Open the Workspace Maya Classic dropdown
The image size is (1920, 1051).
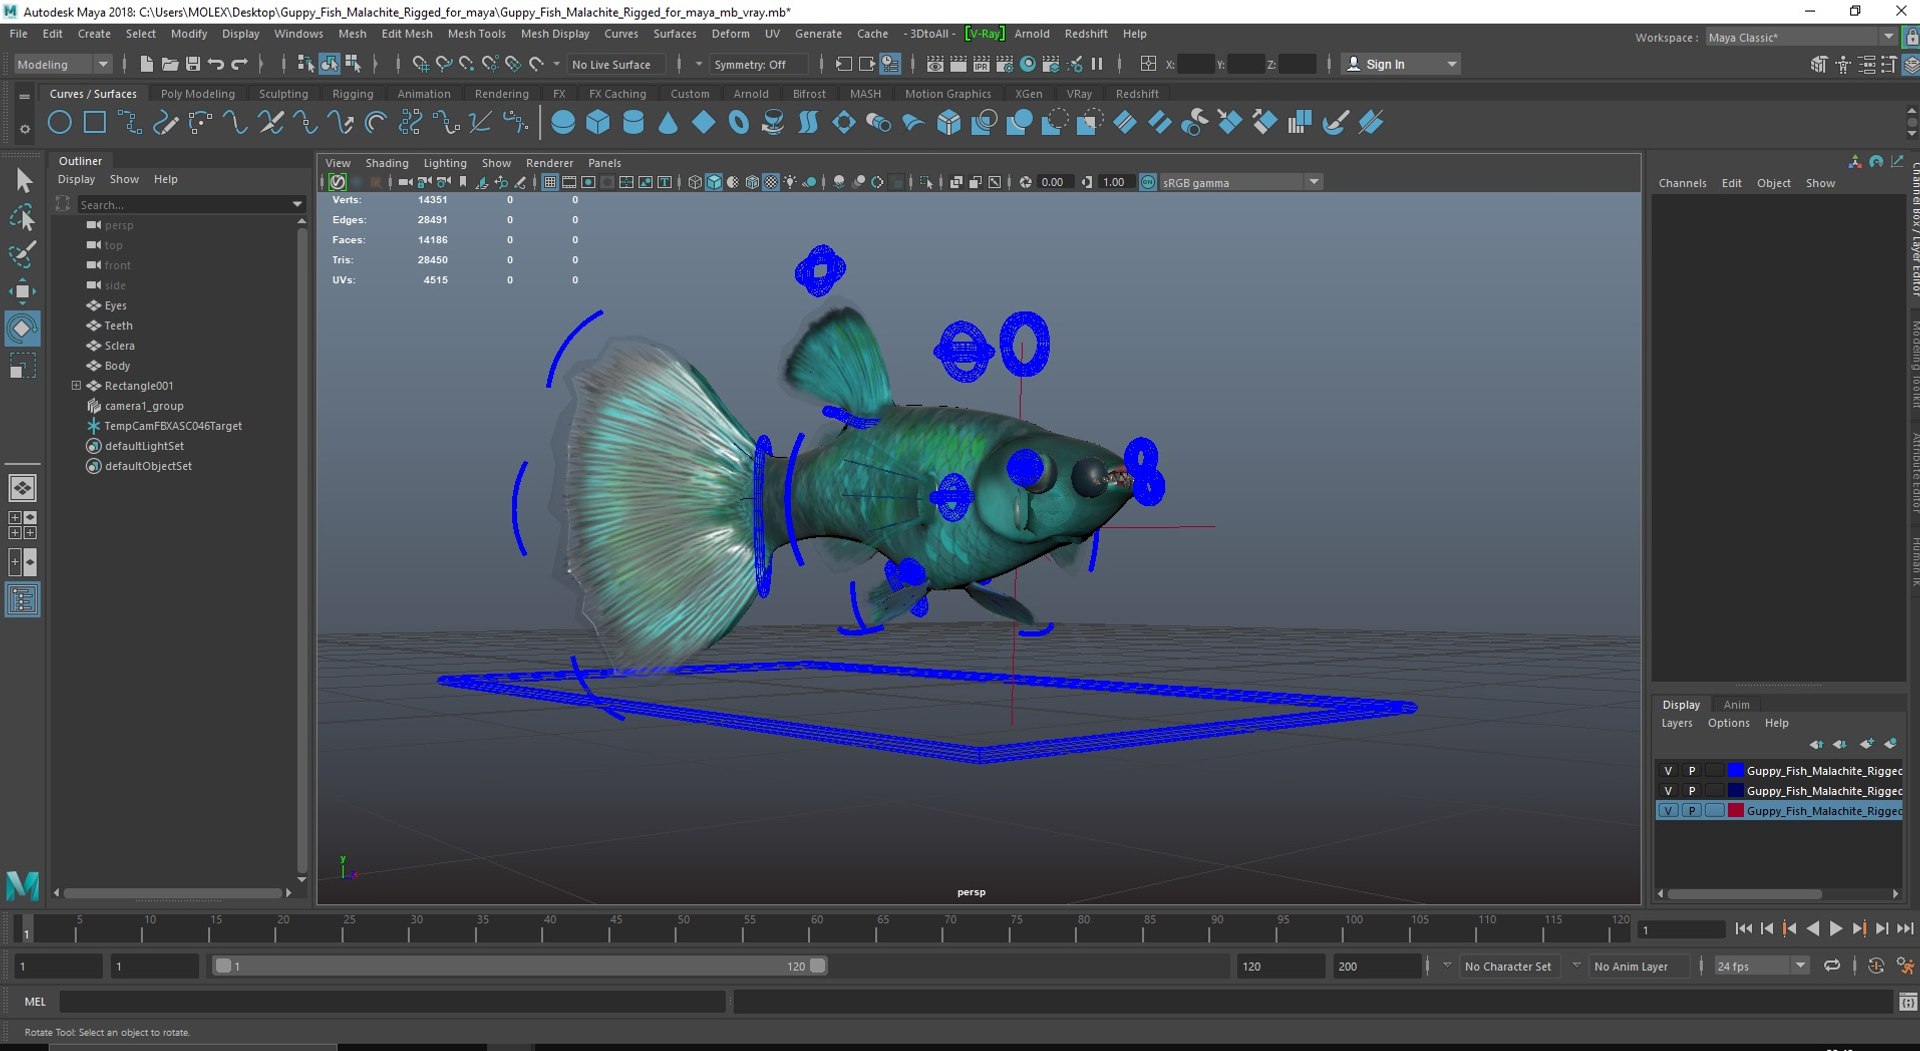[1800, 37]
